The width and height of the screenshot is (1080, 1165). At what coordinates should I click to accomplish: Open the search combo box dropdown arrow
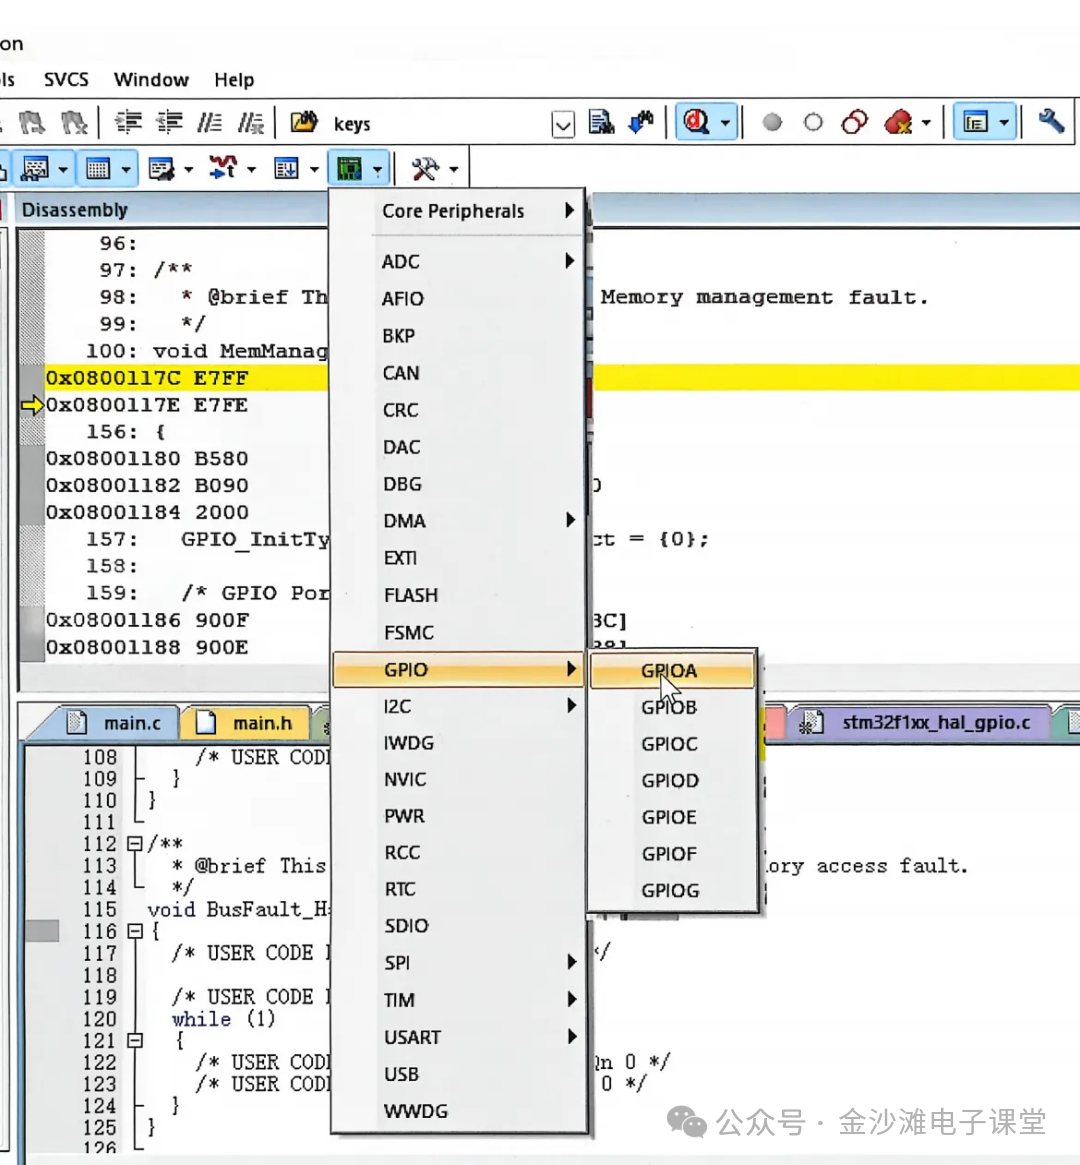563,125
